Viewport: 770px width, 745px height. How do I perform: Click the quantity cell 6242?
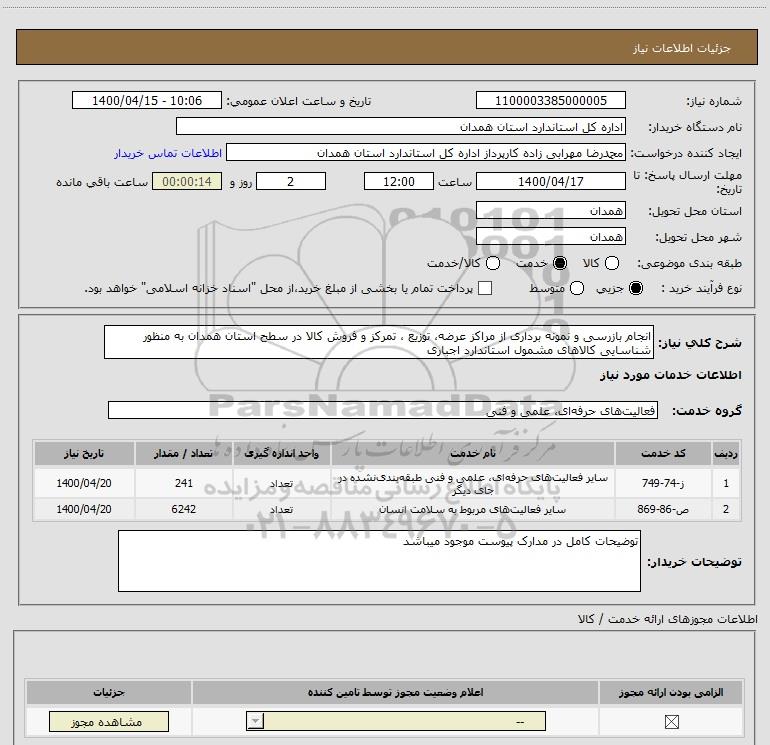tap(184, 509)
